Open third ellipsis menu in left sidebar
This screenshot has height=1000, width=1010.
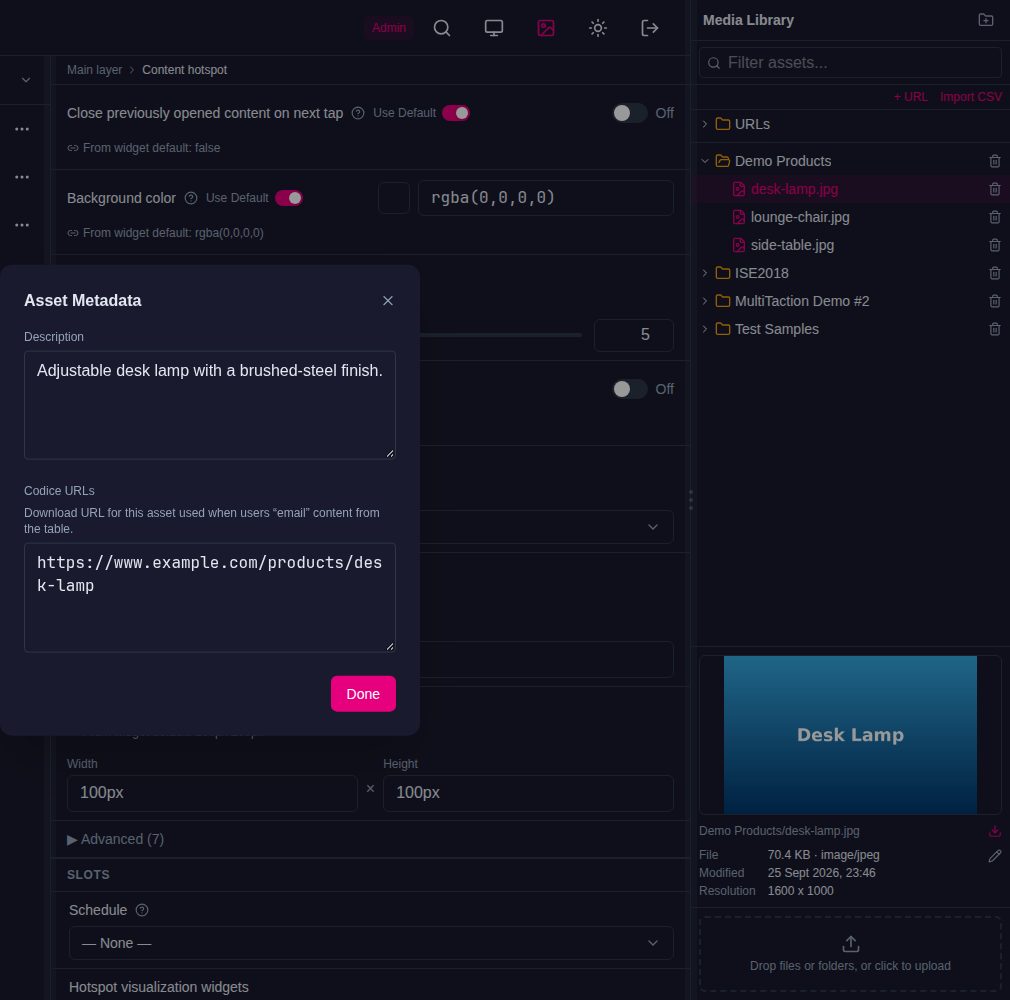coord(22,225)
